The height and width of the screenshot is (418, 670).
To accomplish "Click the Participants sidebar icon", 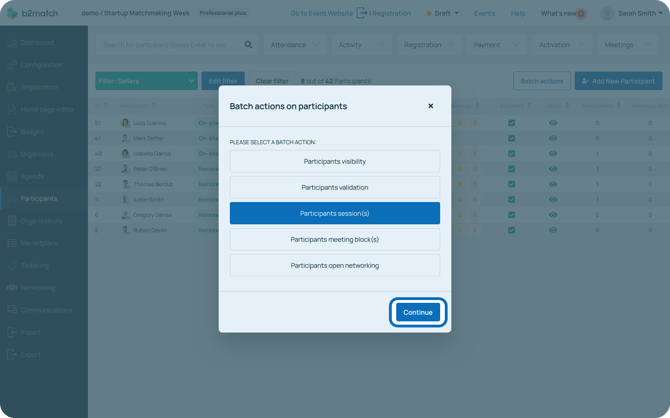I will [x=12, y=198].
